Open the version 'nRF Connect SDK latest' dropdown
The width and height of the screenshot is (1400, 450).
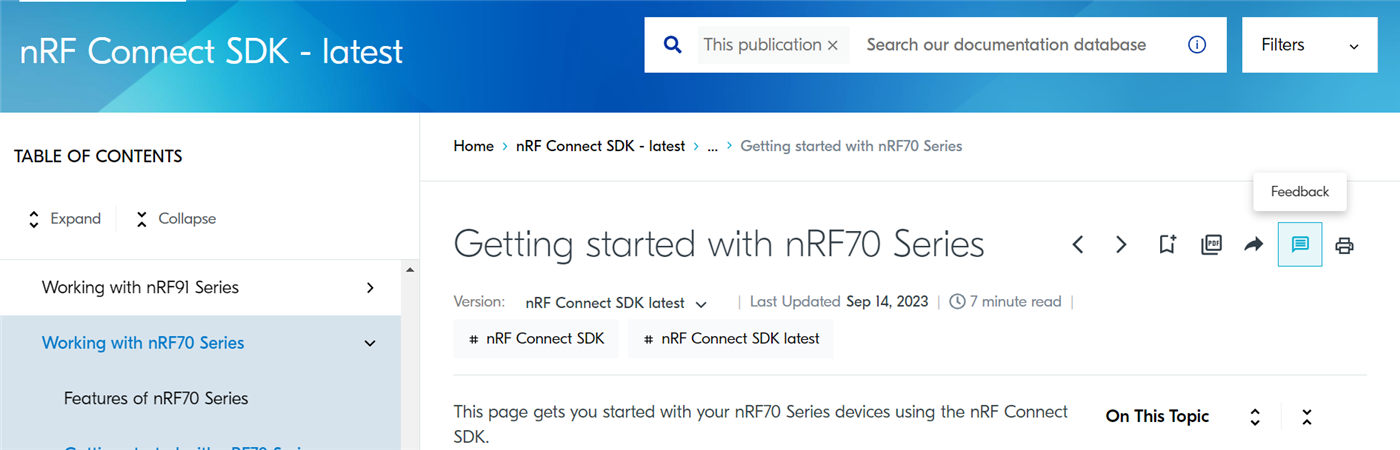(x=616, y=303)
